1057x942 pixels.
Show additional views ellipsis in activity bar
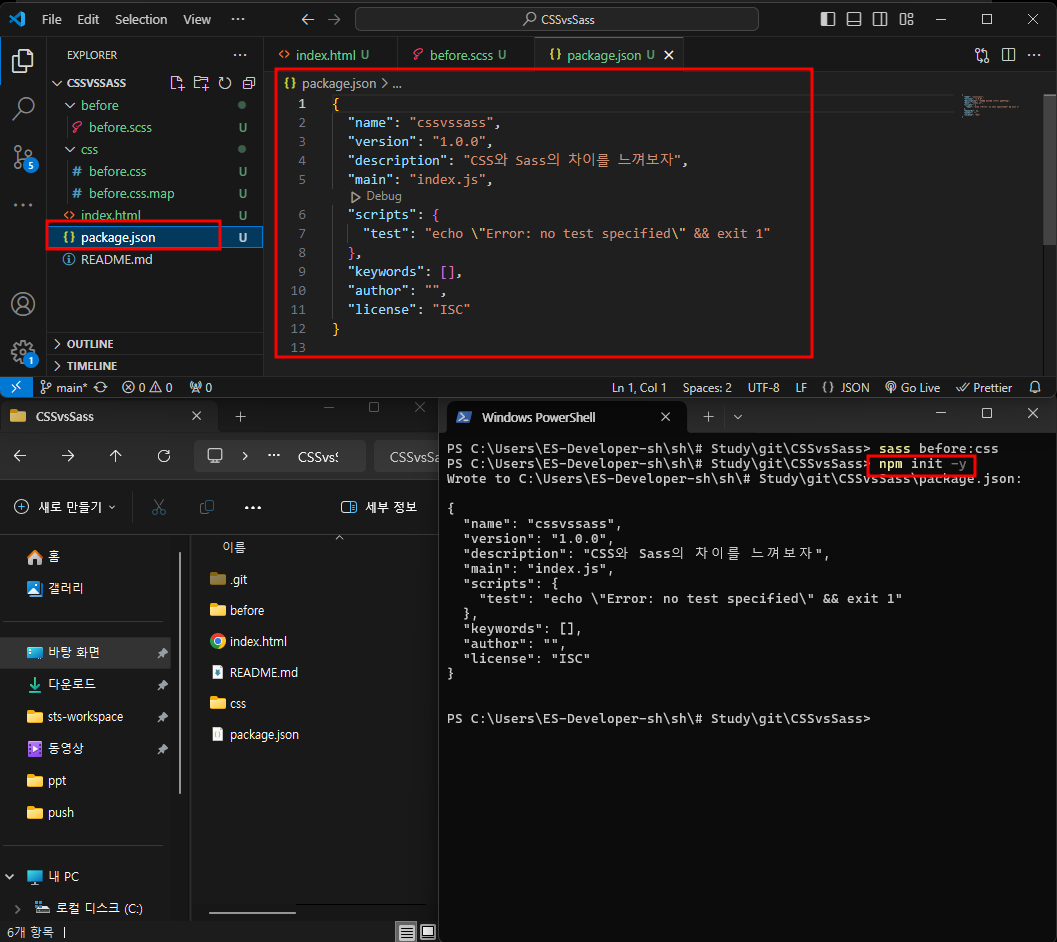click(x=23, y=204)
